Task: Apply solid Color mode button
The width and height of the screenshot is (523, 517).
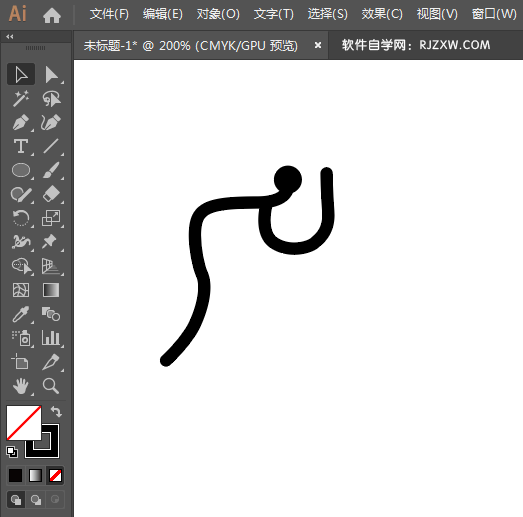Action: tap(15, 476)
